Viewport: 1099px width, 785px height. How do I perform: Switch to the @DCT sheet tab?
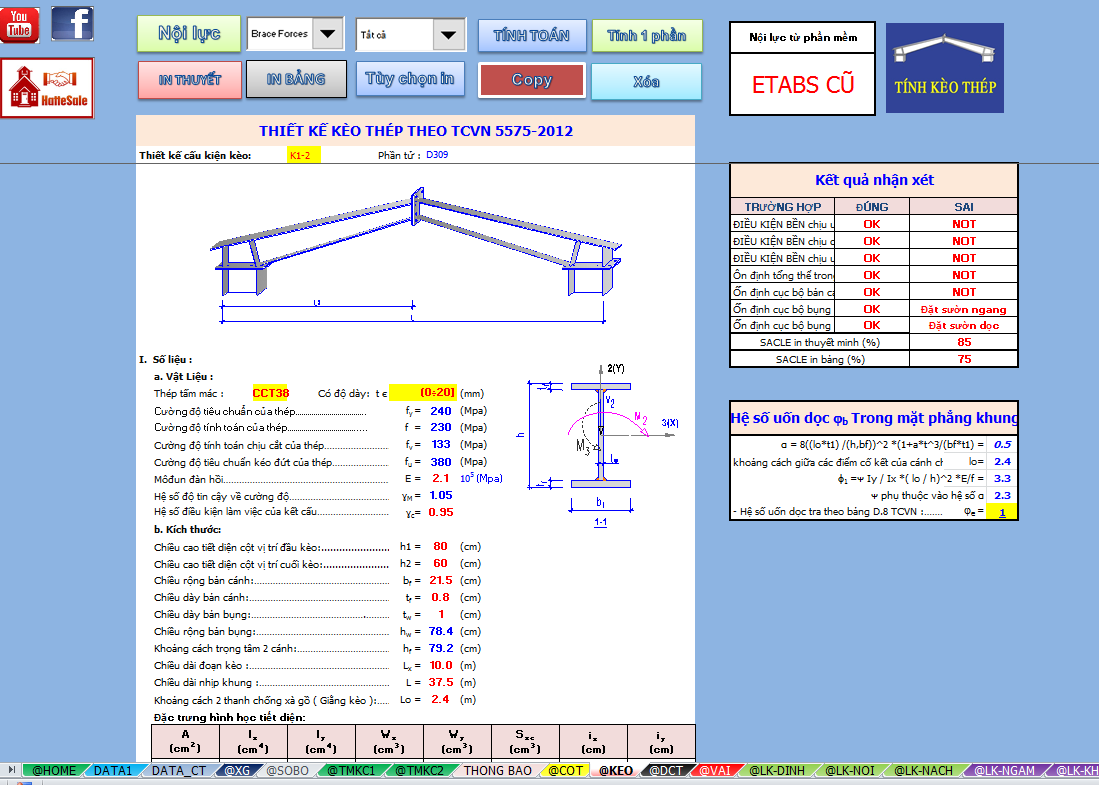666,770
